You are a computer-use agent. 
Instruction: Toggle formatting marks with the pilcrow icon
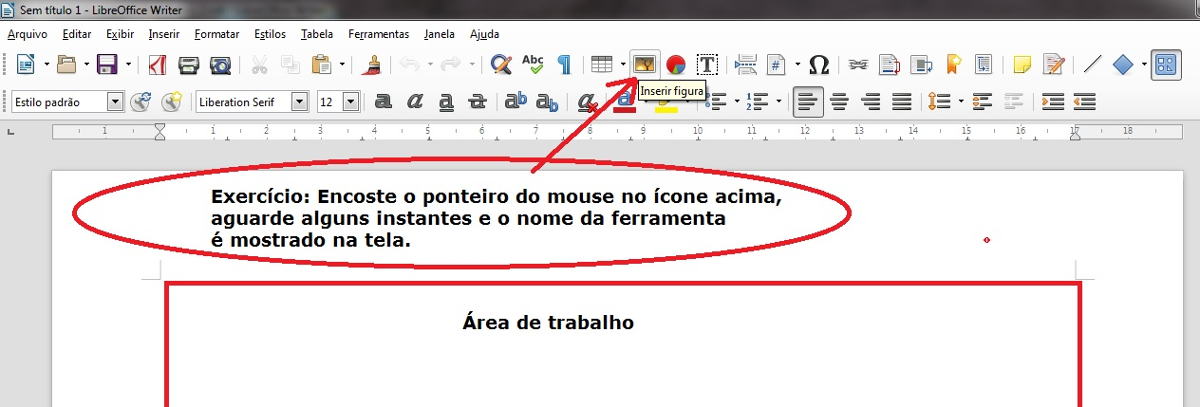564,65
